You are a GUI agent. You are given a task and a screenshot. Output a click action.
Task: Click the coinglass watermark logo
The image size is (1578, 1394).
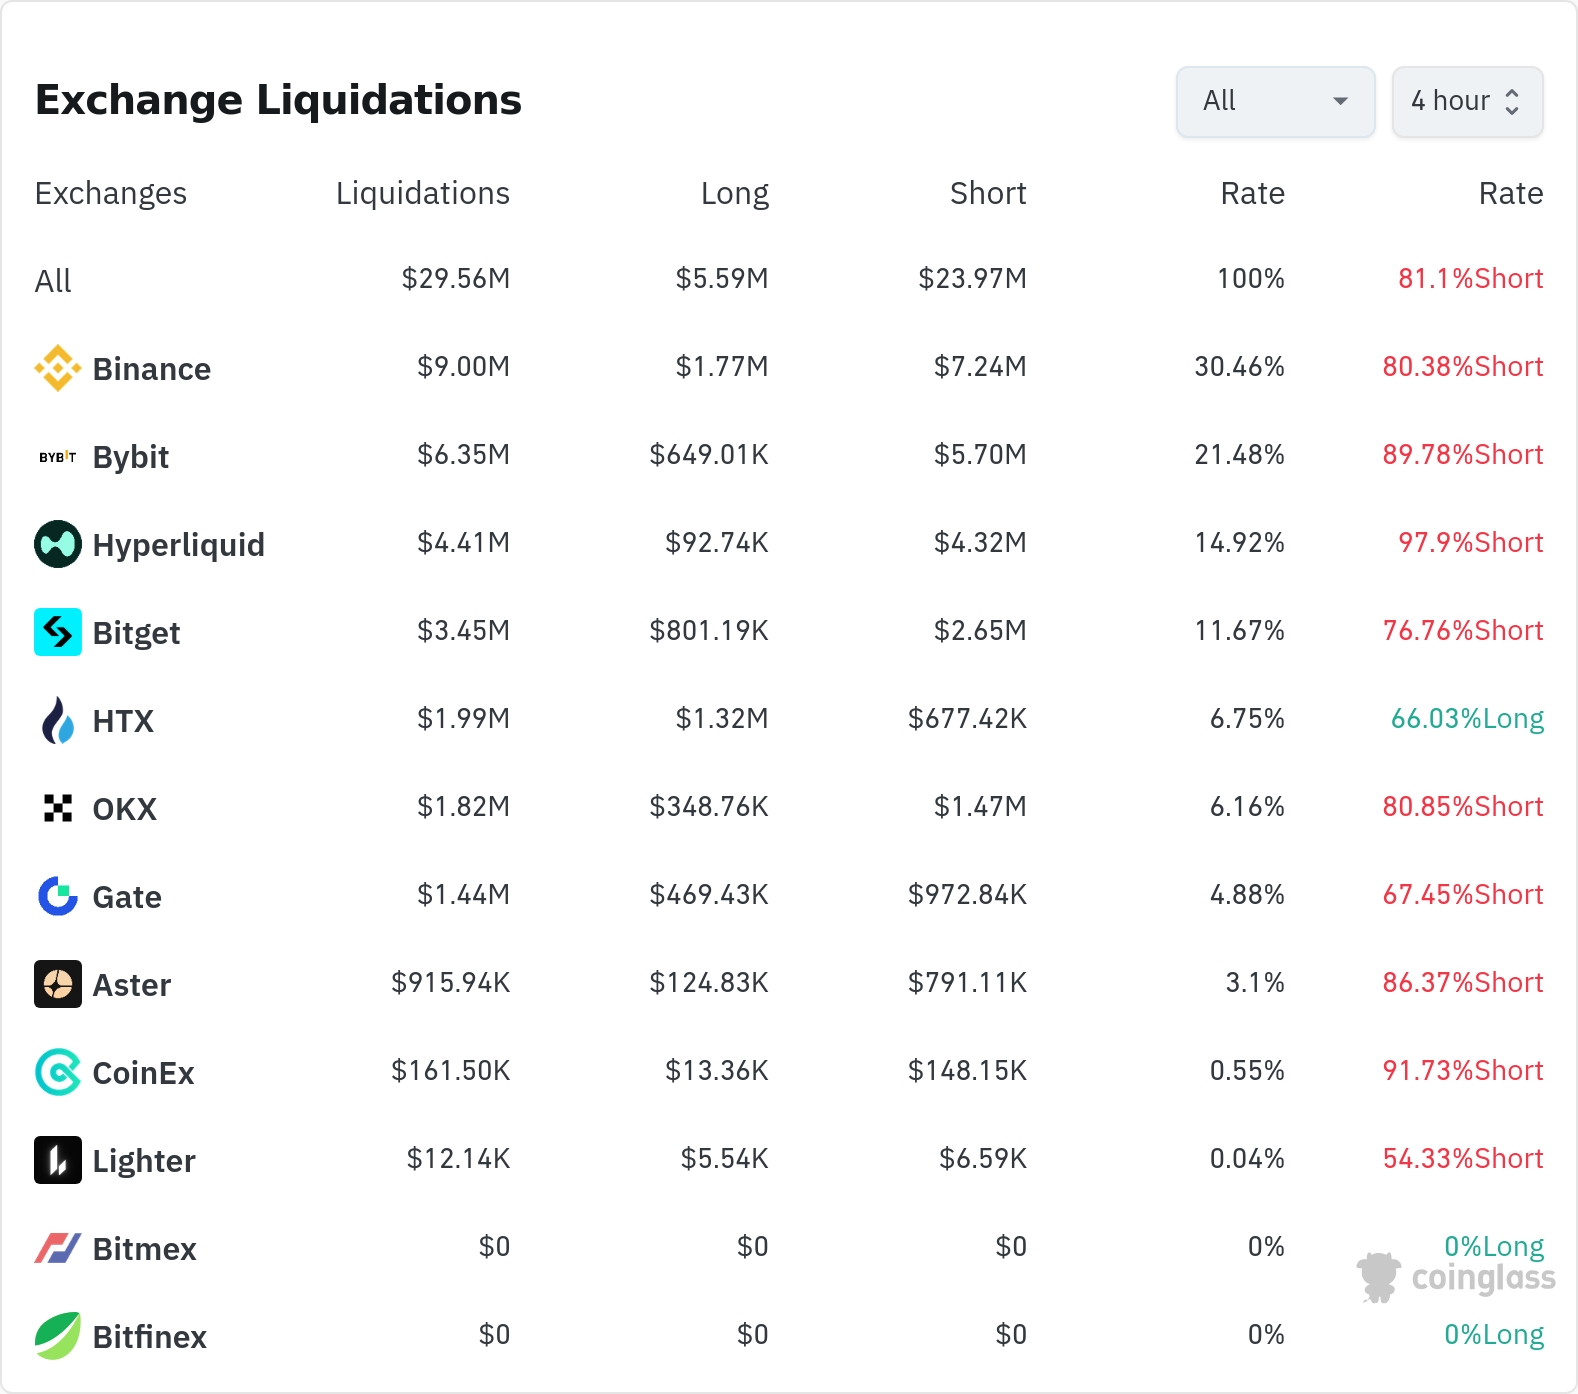tap(1456, 1278)
